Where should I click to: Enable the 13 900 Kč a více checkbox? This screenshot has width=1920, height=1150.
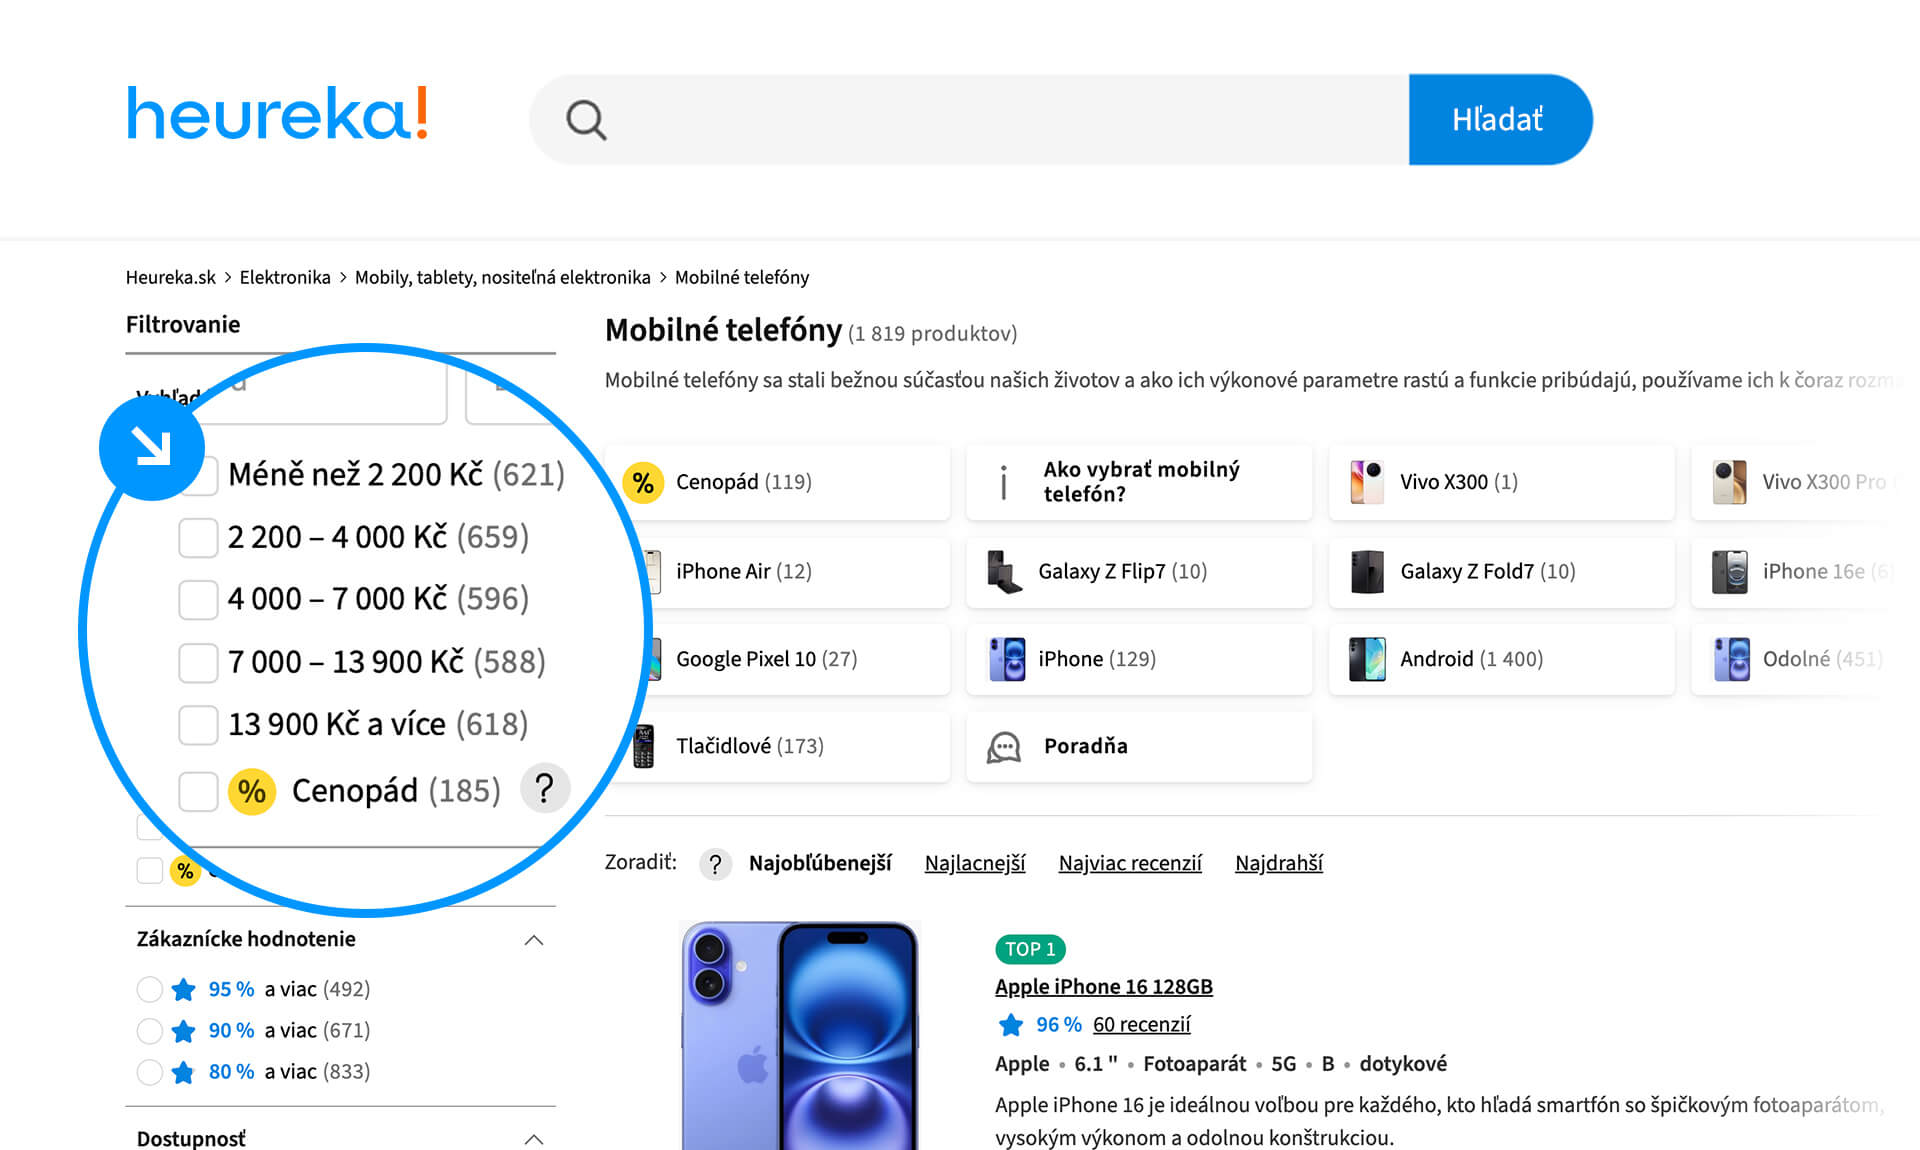point(198,724)
